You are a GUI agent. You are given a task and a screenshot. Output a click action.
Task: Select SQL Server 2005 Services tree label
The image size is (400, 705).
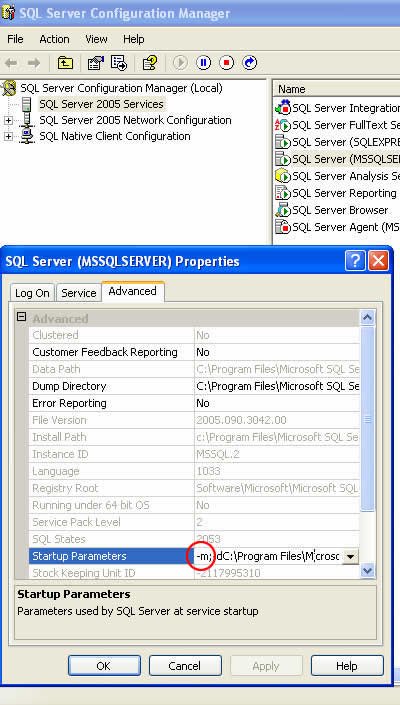tap(101, 104)
